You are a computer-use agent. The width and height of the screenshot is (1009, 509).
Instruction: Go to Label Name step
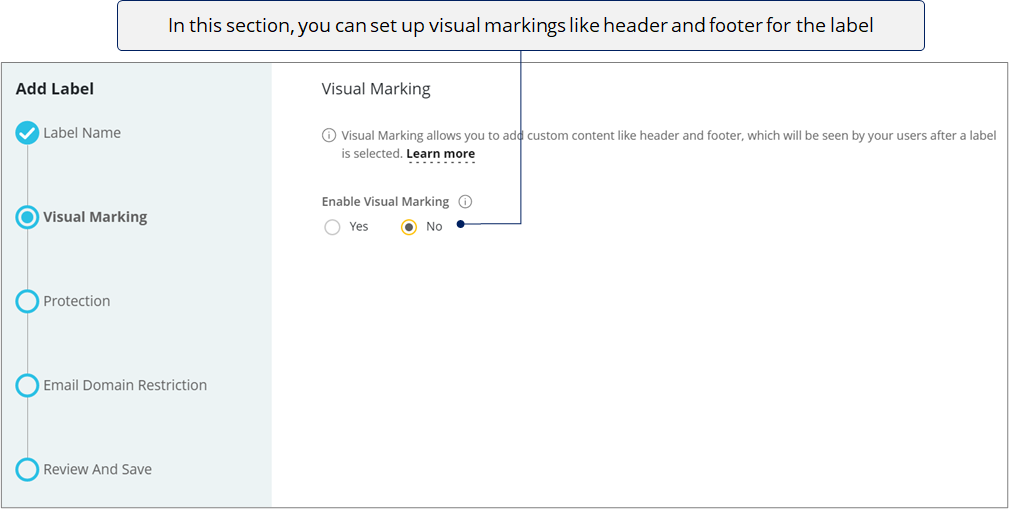pos(82,133)
